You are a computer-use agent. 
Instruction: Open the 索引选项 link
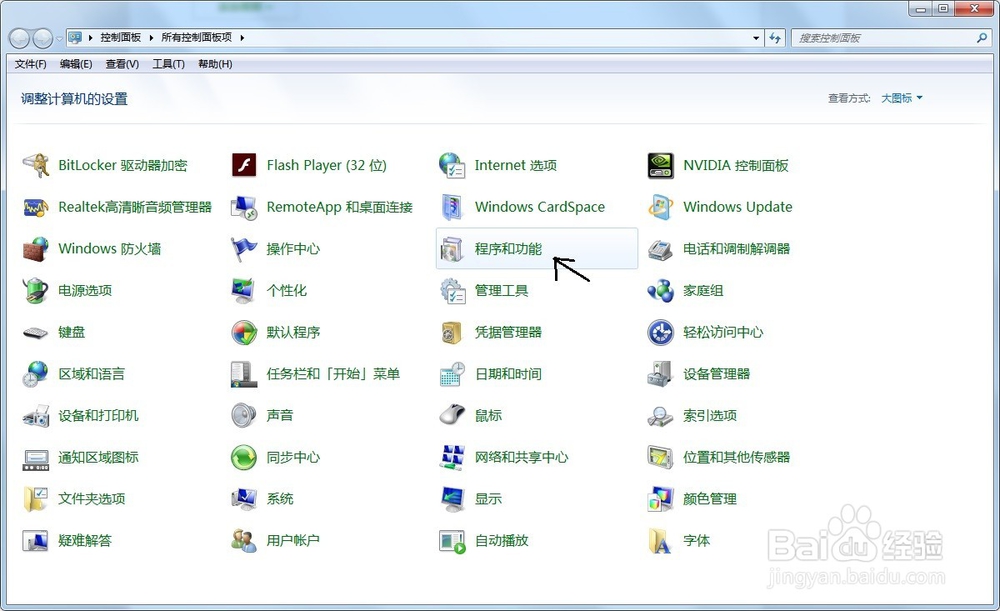(x=710, y=416)
